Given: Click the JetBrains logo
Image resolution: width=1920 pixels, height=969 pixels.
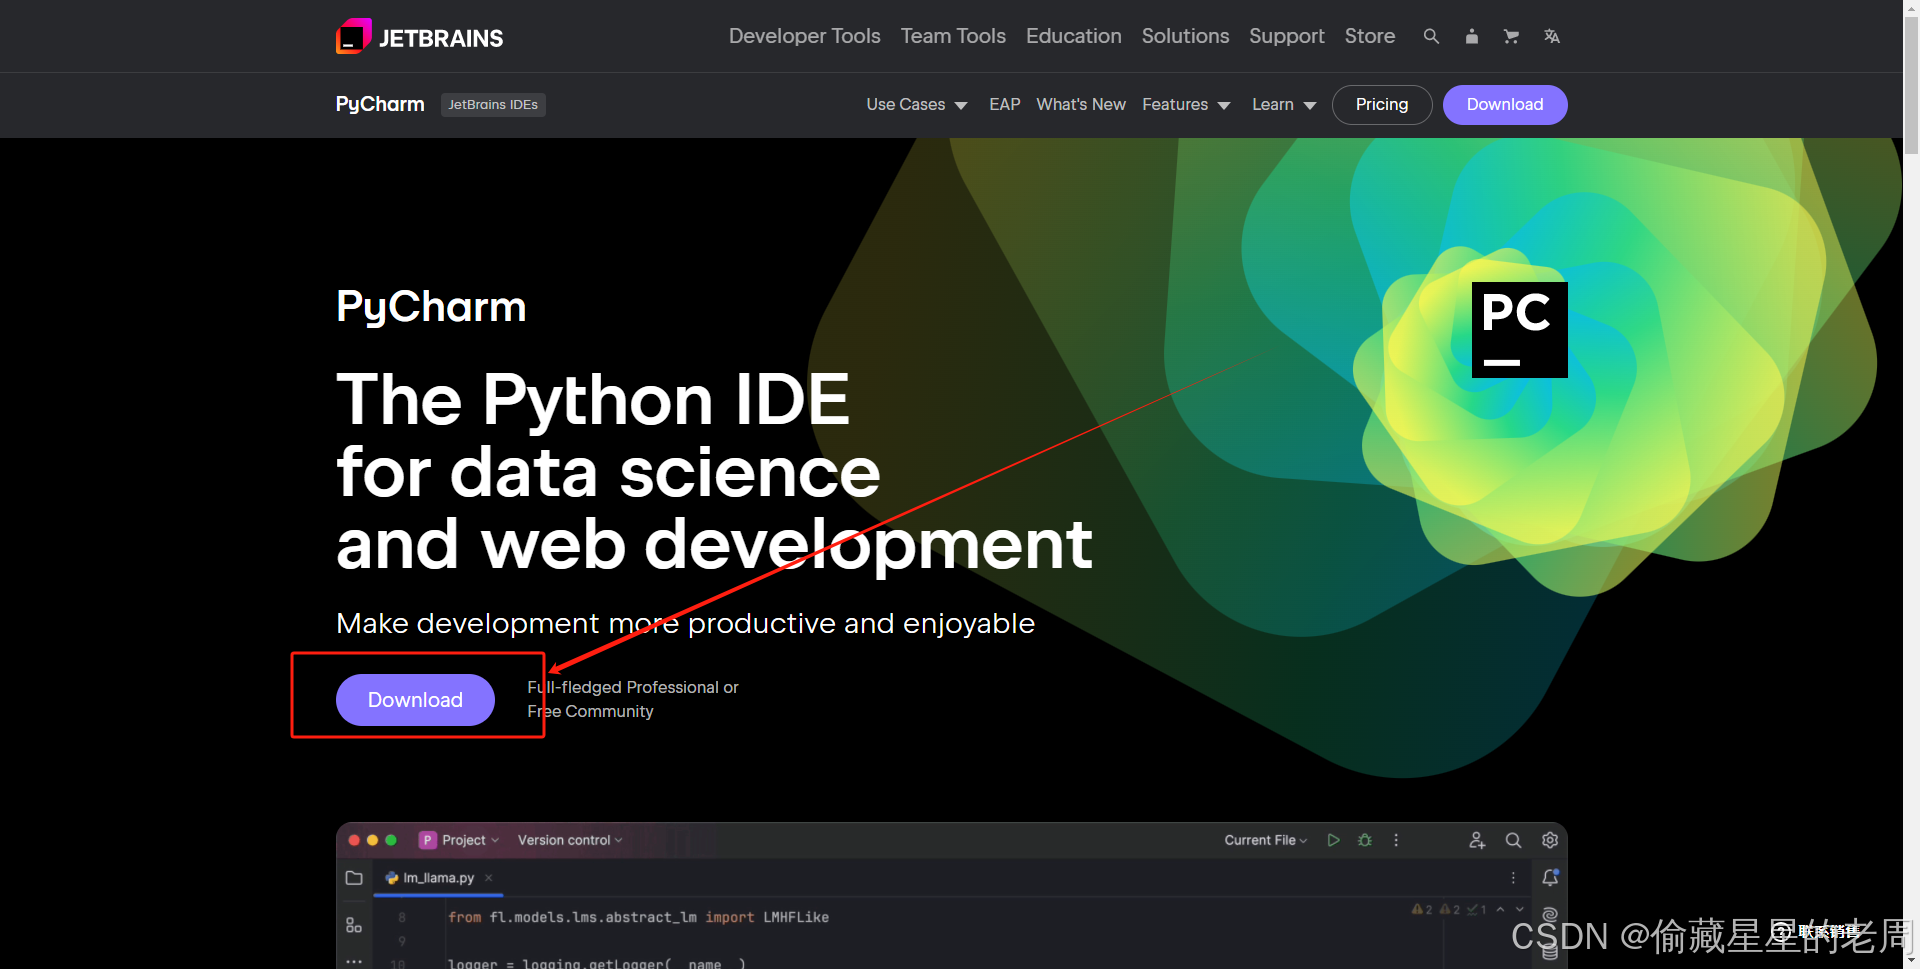Looking at the screenshot, I should click(420, 37).
